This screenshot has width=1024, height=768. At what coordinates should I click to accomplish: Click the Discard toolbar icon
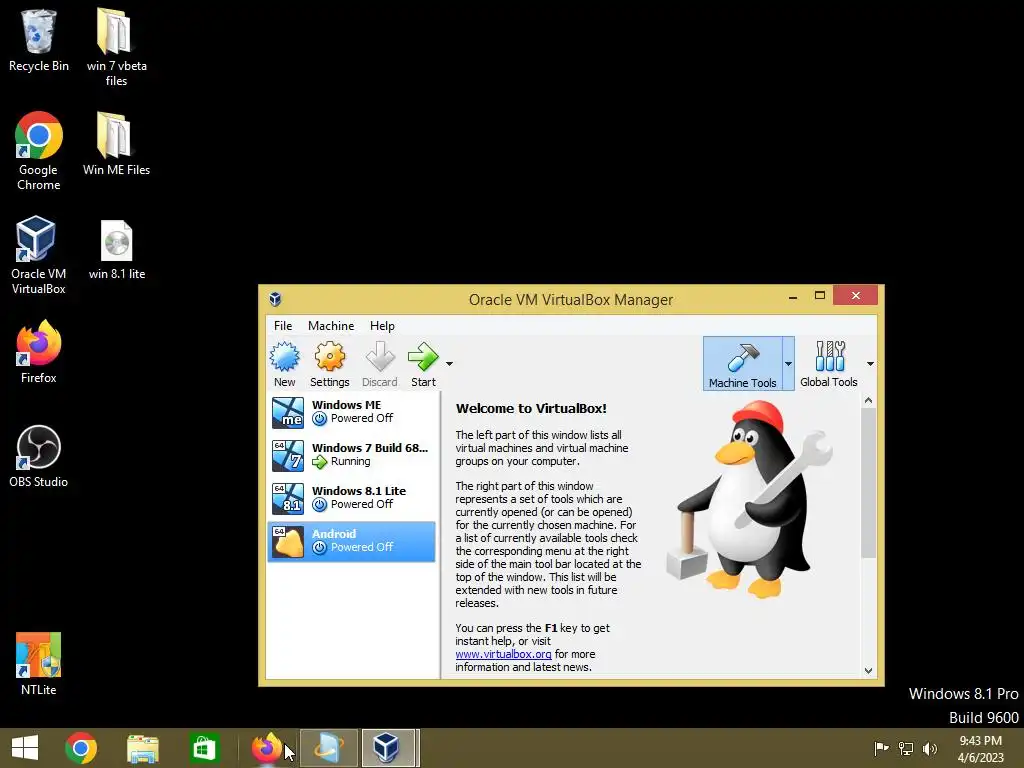click(379, 364)
